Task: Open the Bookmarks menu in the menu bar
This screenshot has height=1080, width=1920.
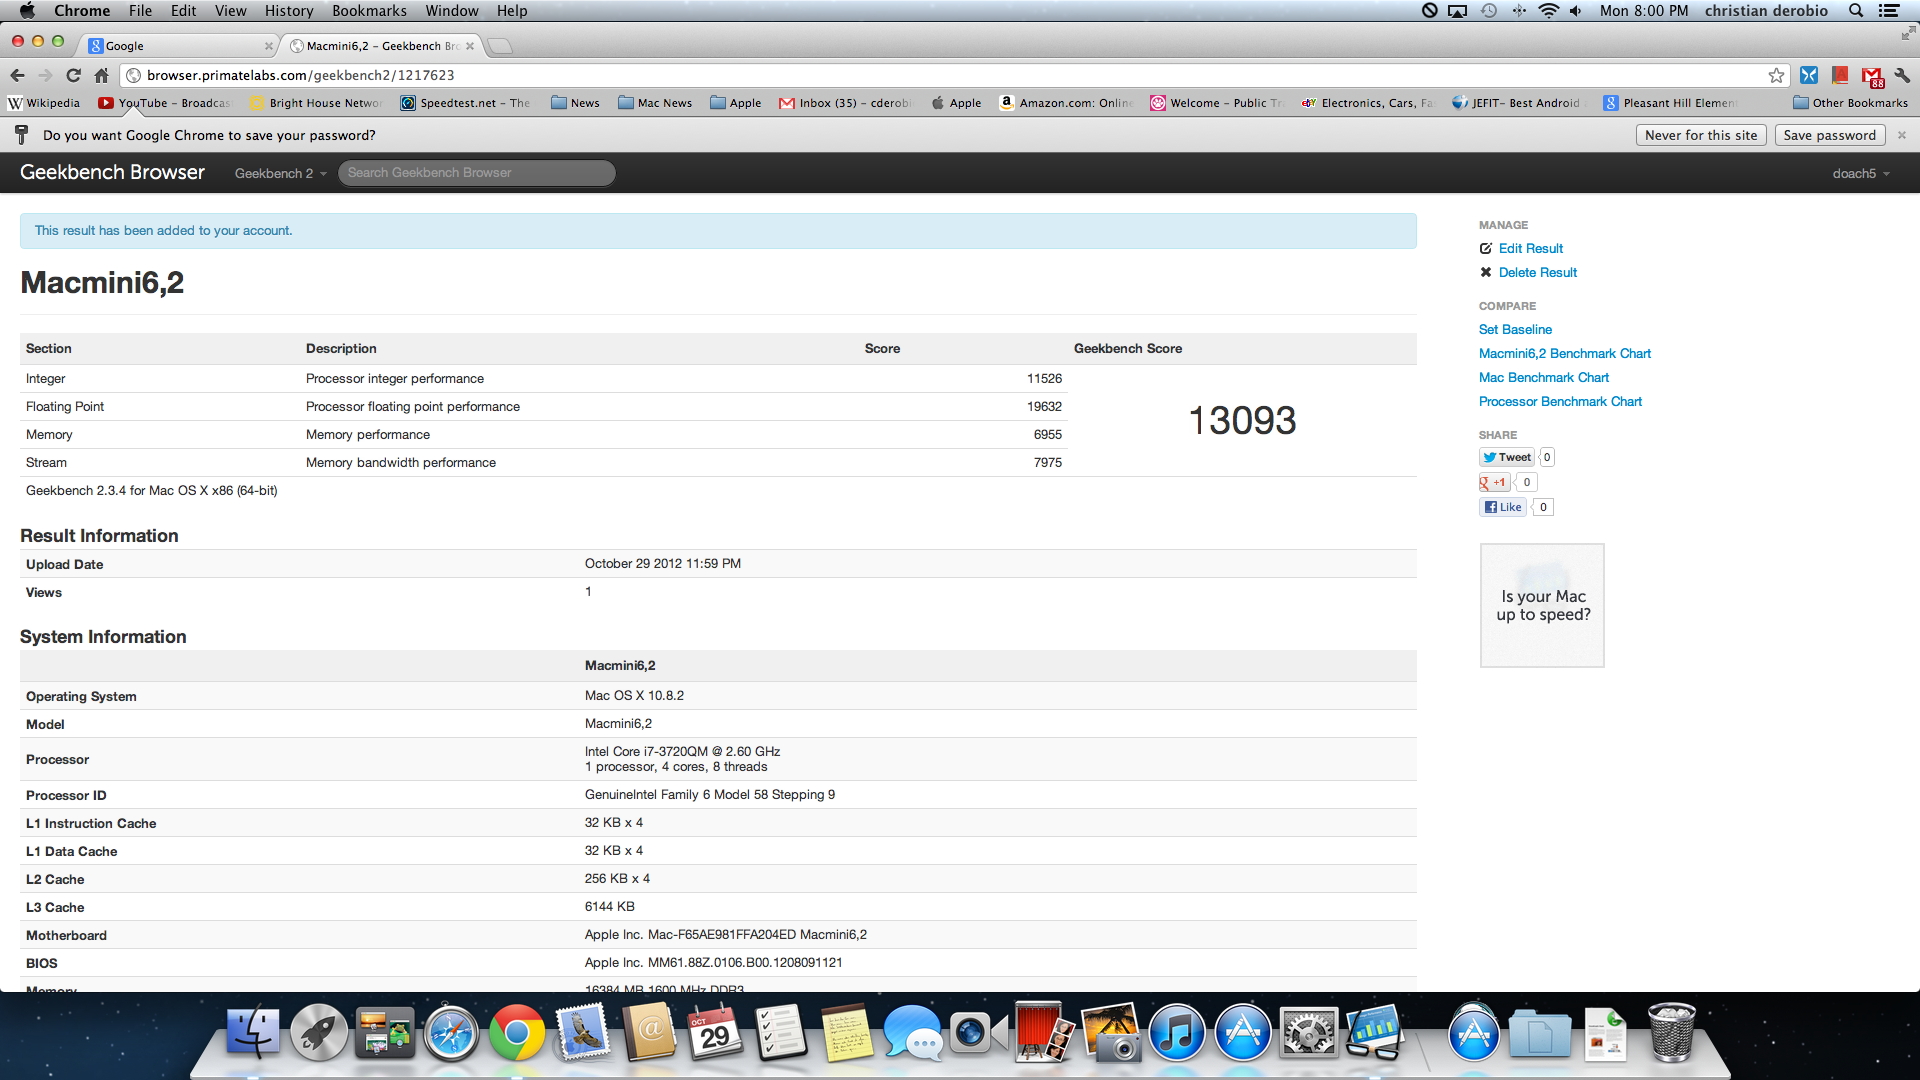Action: click(x=369, y=11)
